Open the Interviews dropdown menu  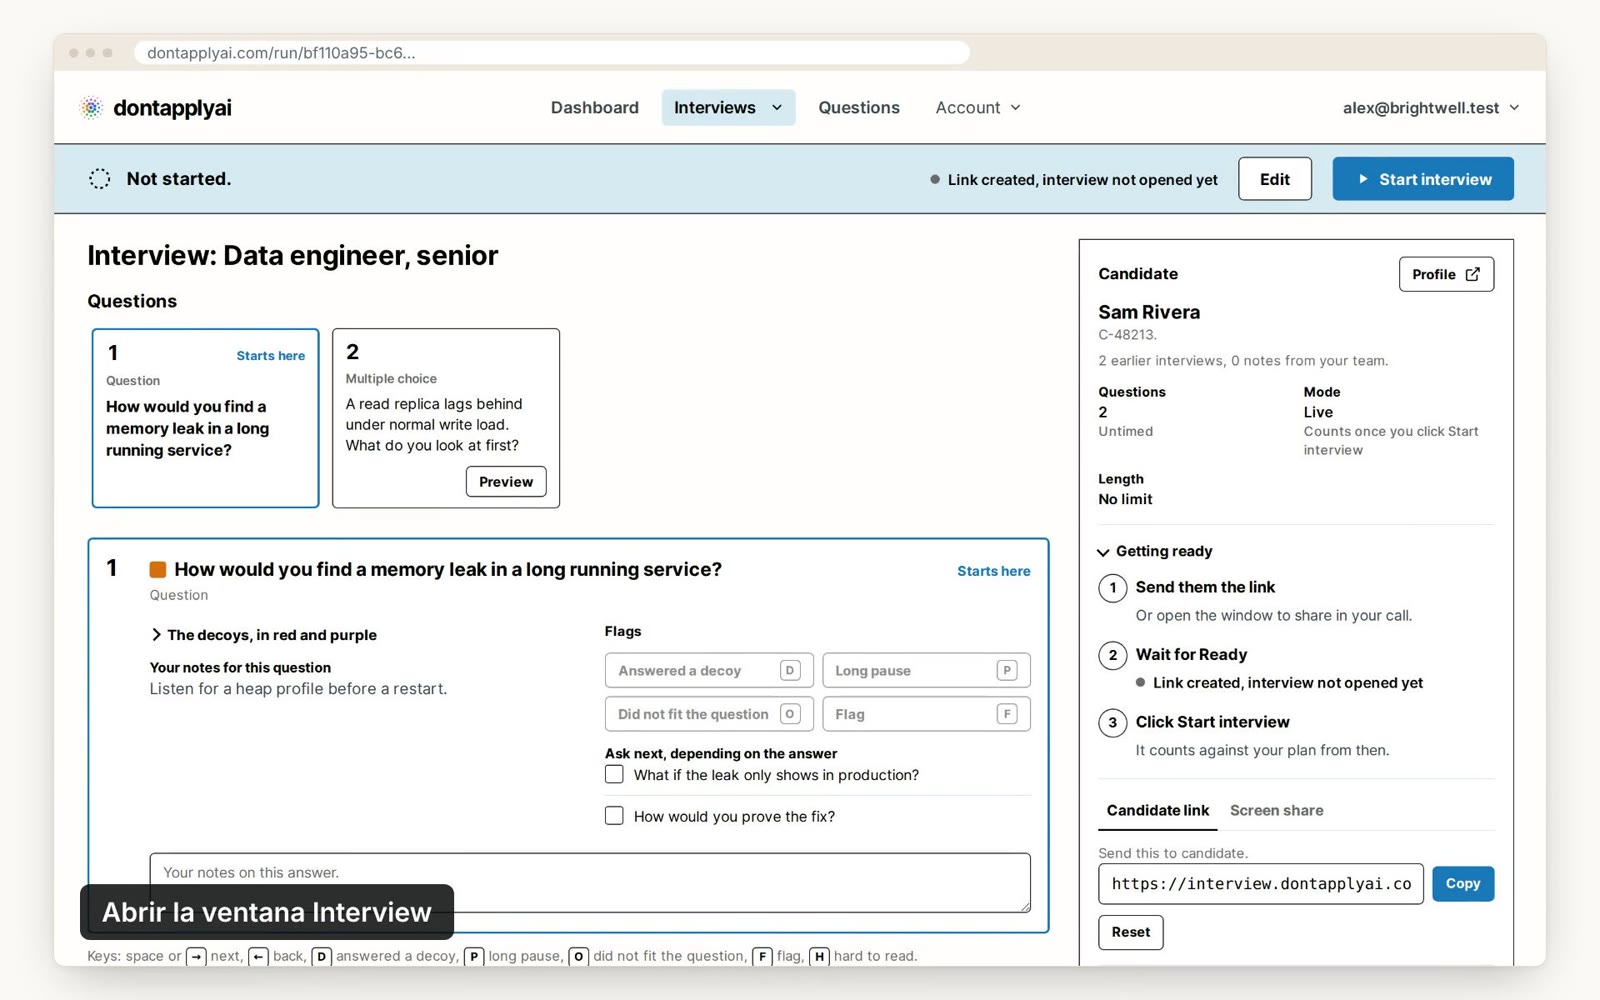click(728, 108)
